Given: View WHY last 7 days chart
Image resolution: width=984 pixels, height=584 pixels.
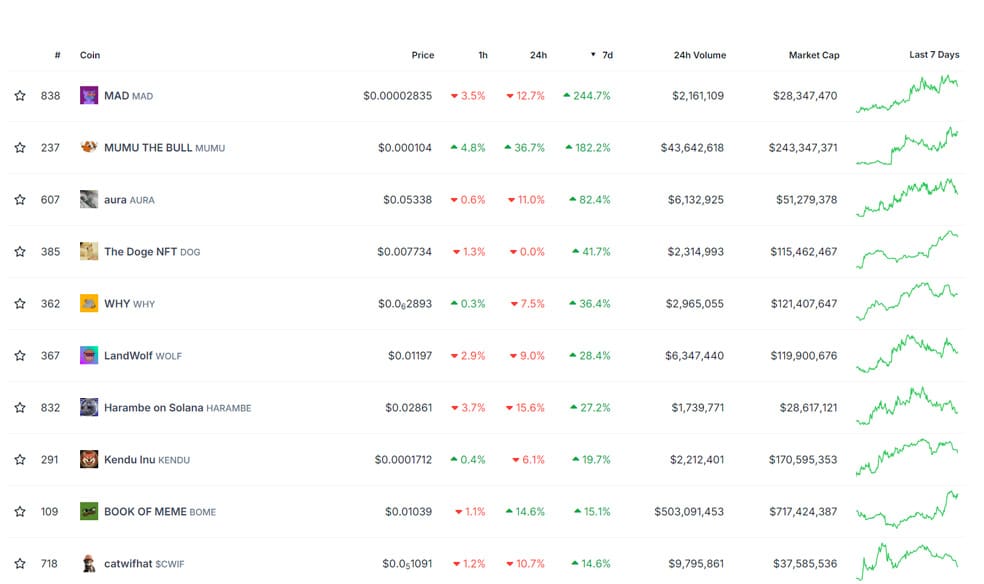Looking at the screenshot, I should [x=907, y=302].
